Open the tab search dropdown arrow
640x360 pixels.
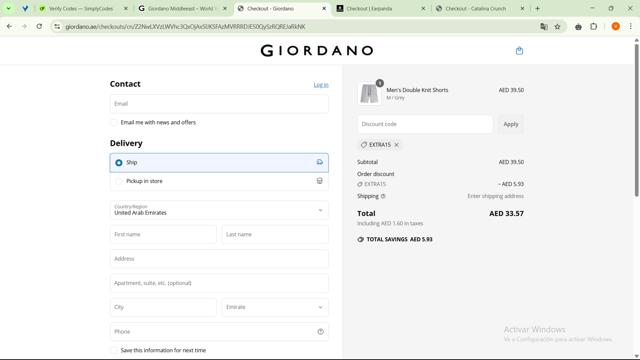(9, 9)
